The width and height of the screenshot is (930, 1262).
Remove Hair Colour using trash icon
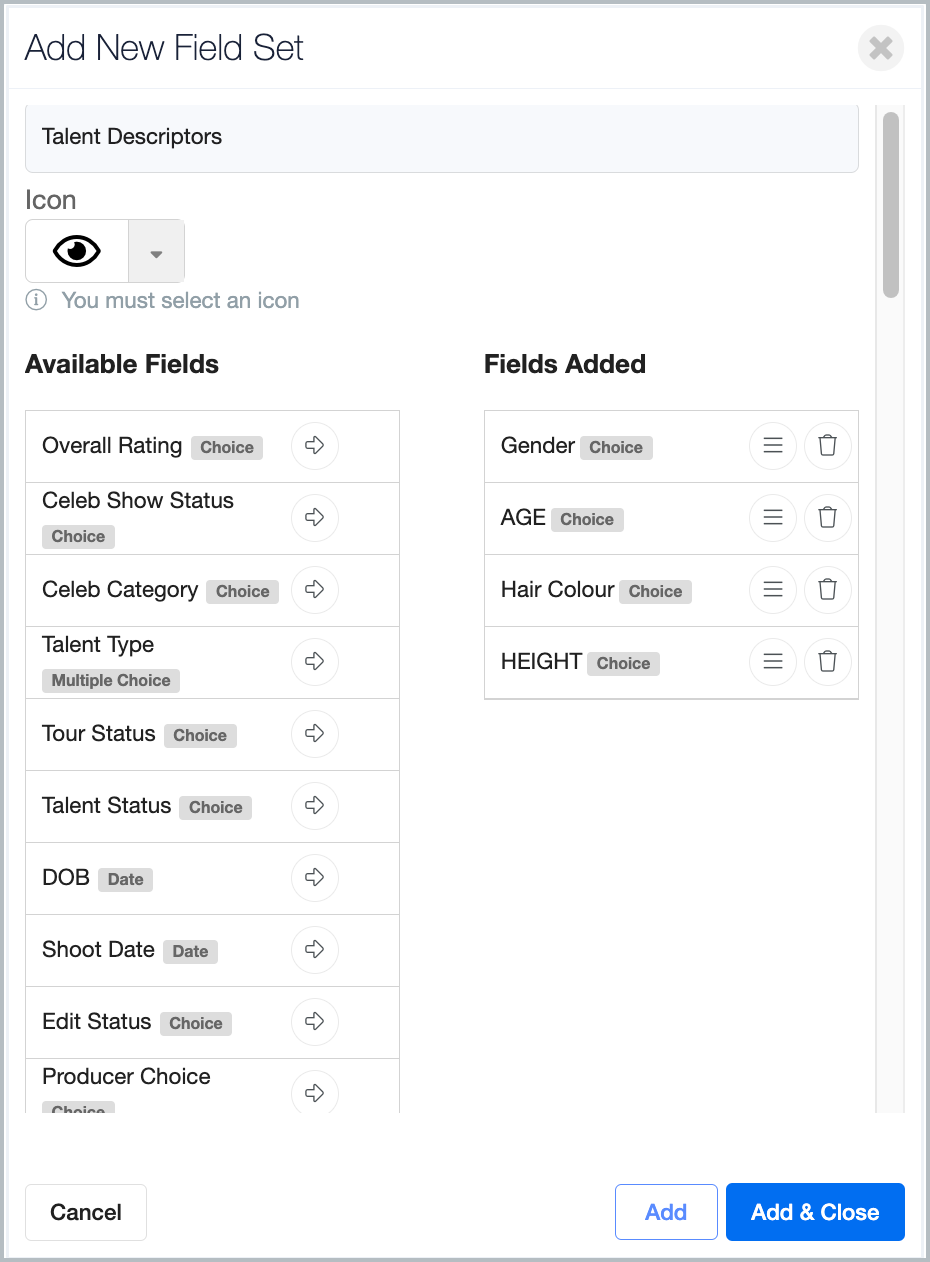pos(827,589)
